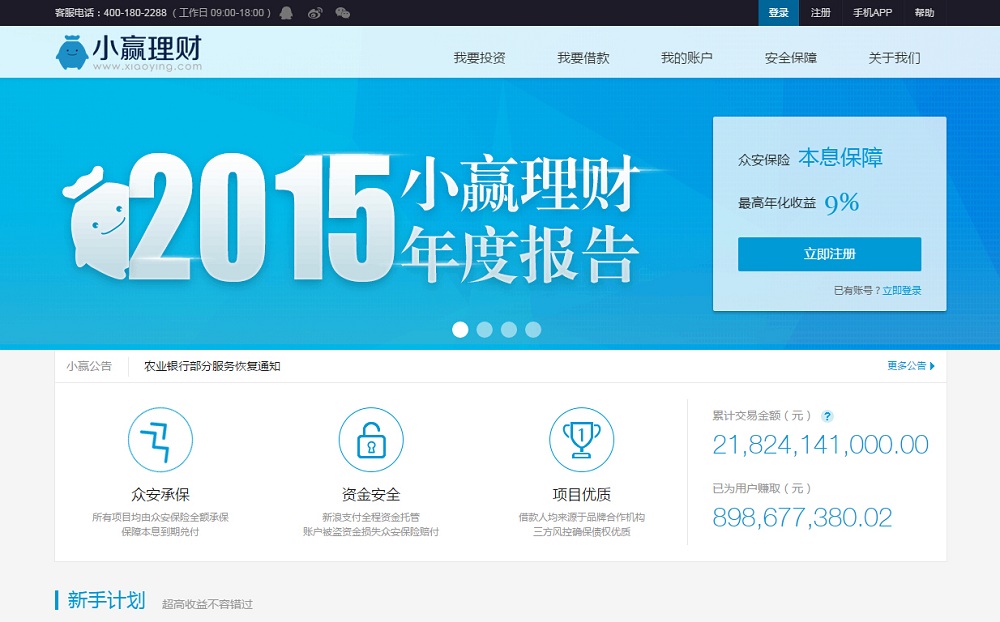Click the 小赢理财 logo mascot

tap(71, 52)
